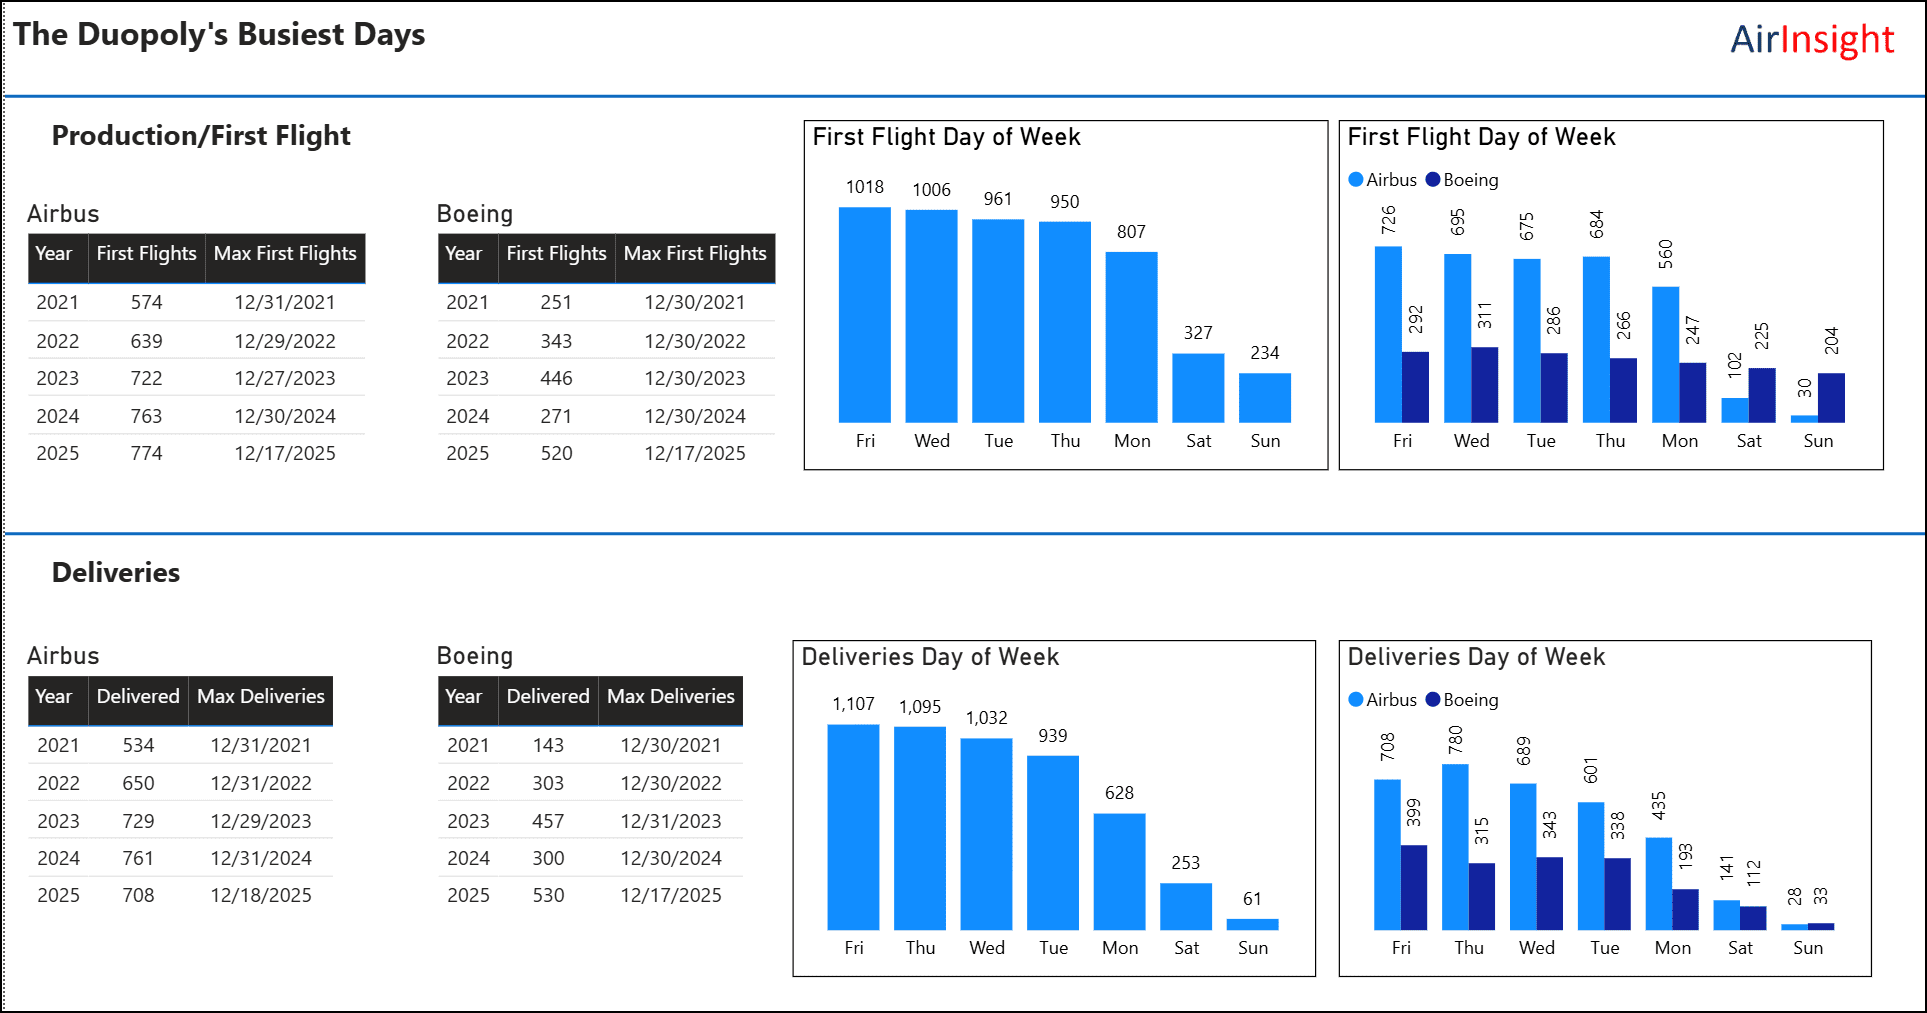1927x1013 pixels.
Task: Click Boeing legend marker in First Flight chart
Action: [1433, 180]
